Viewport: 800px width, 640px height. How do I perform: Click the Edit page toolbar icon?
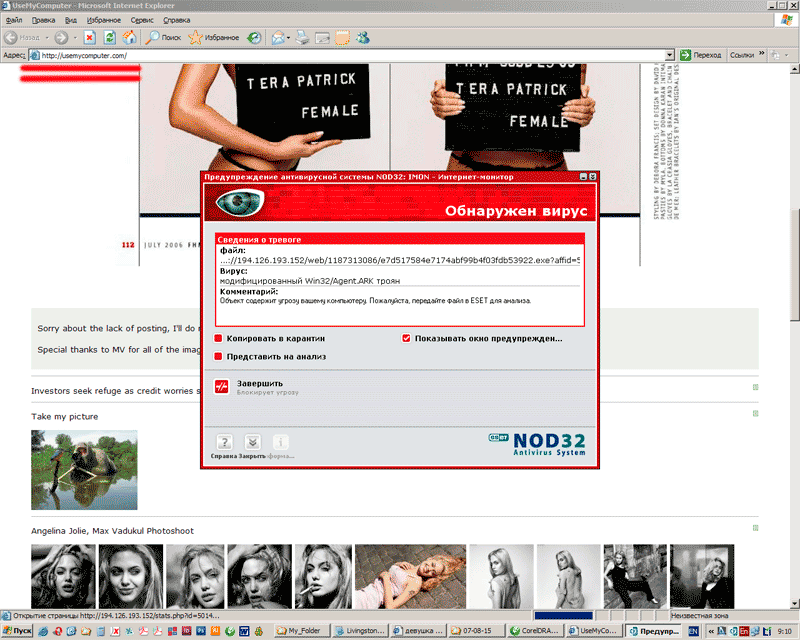pos(322,38)
